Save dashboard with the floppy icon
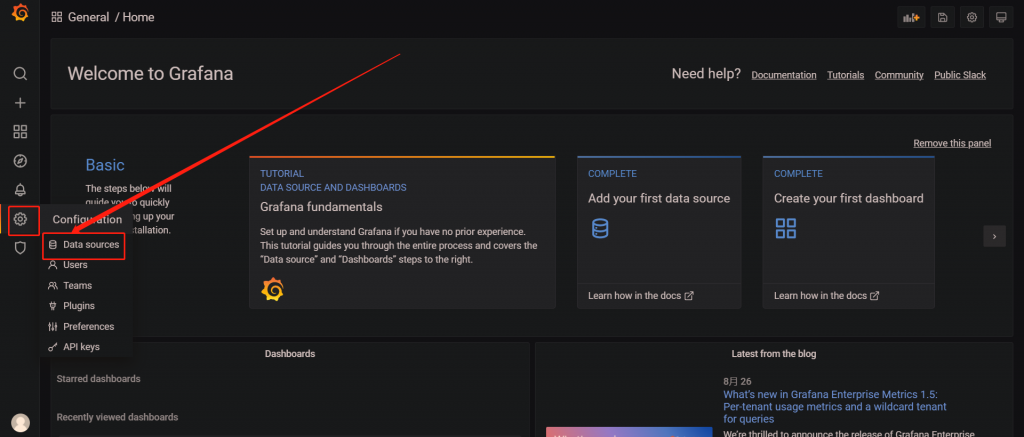 point(942,18)
